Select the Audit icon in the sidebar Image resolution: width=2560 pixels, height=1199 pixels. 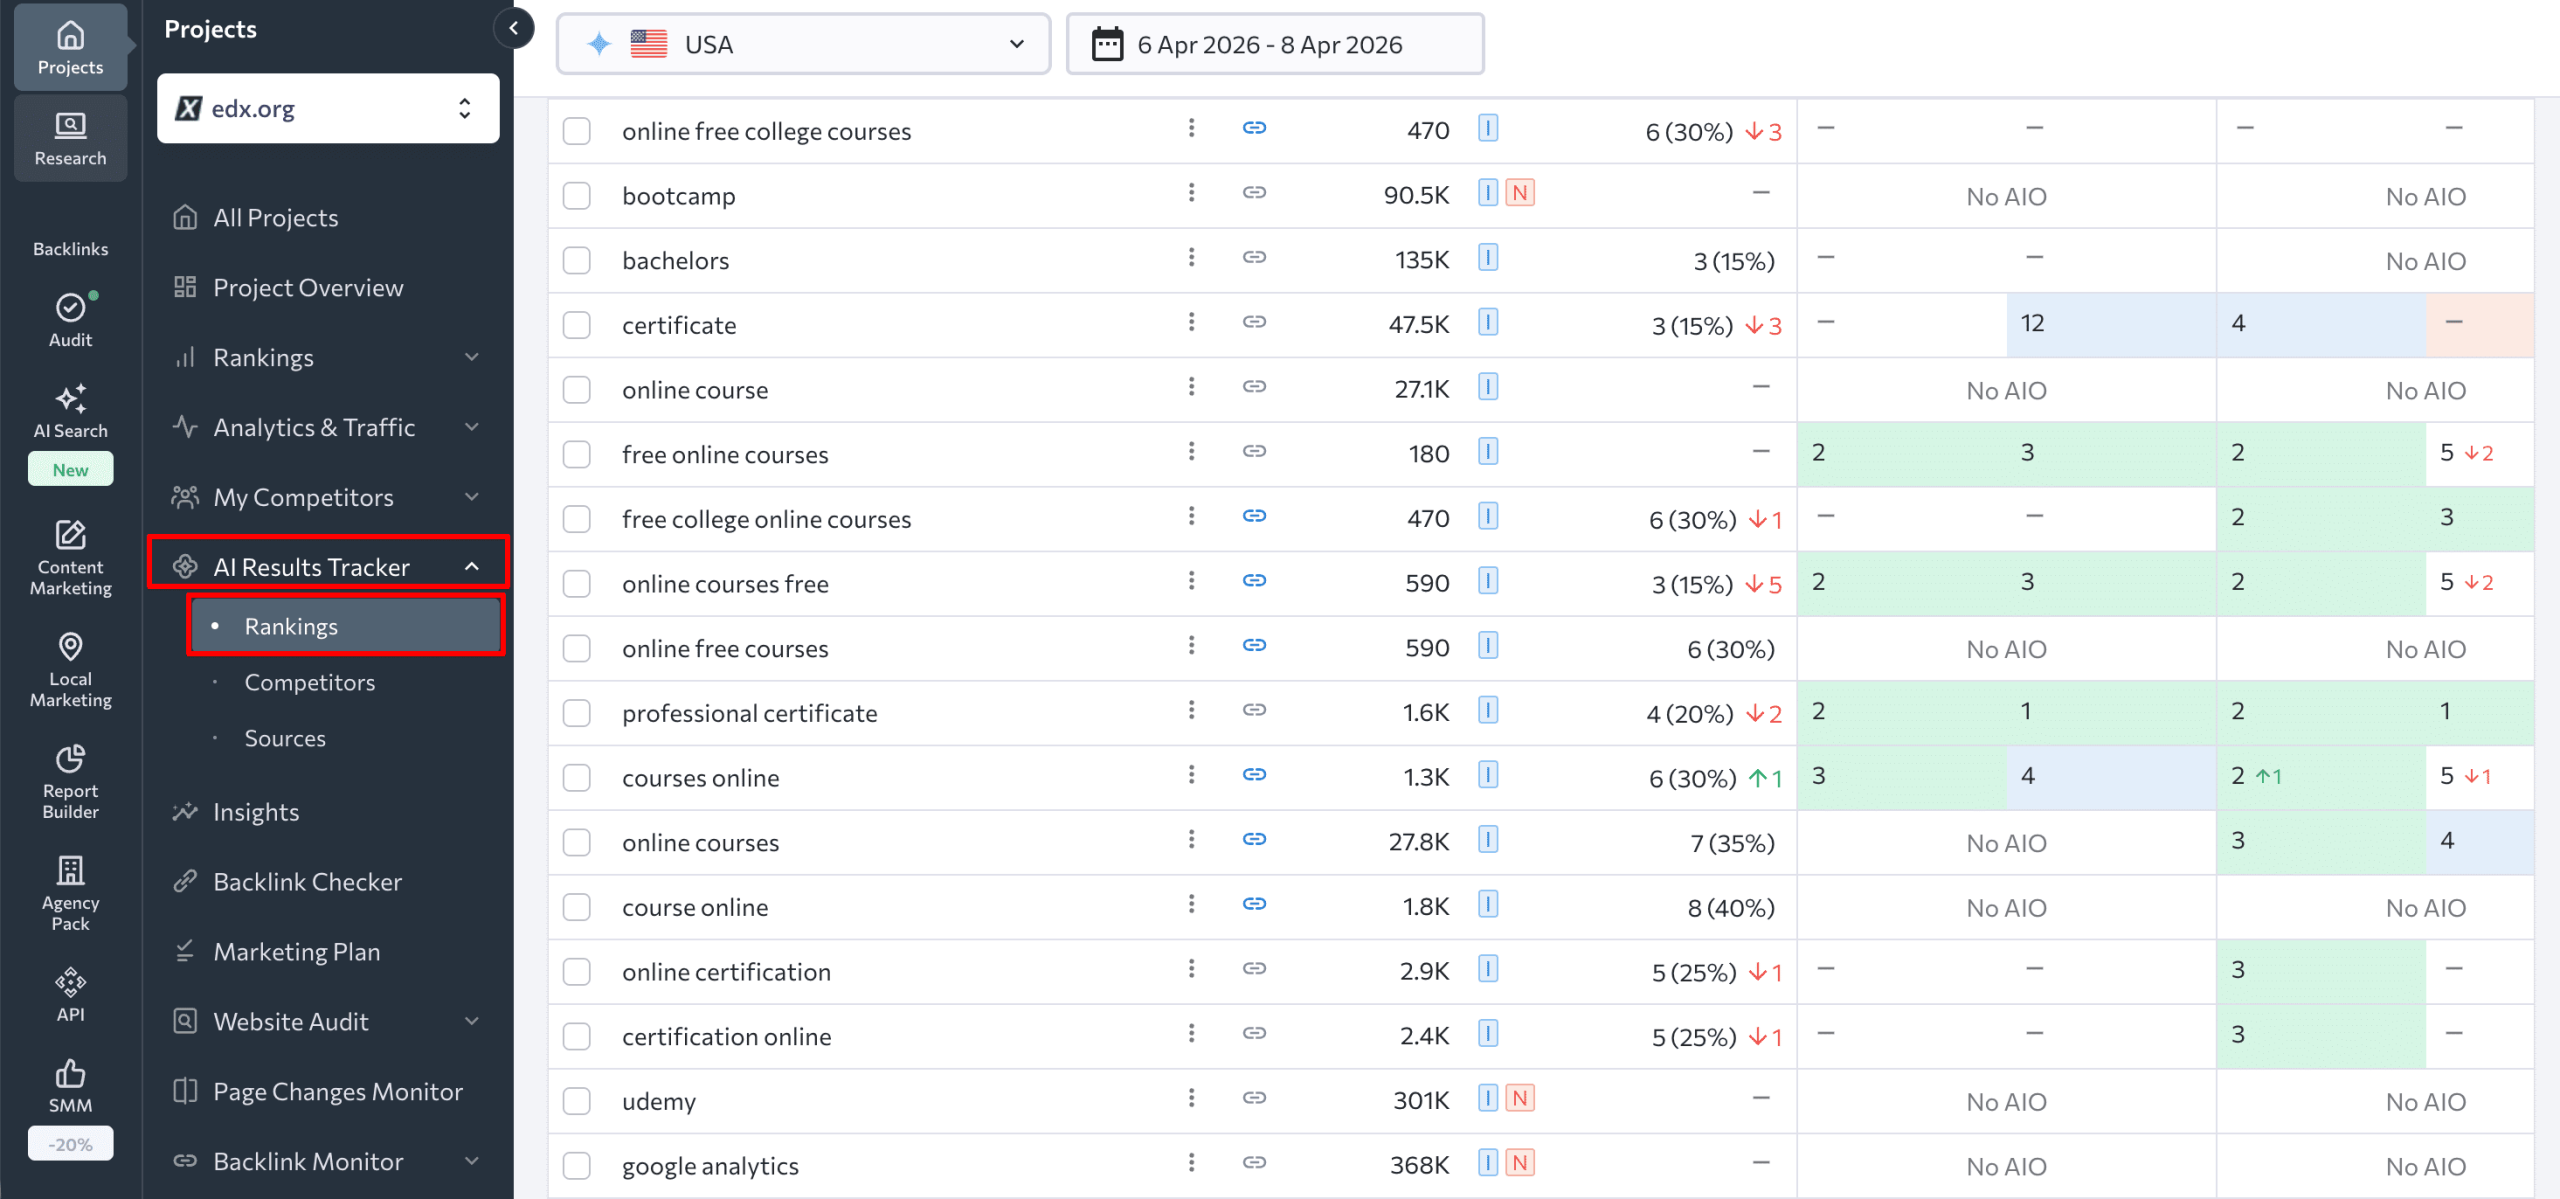point(70,318)
